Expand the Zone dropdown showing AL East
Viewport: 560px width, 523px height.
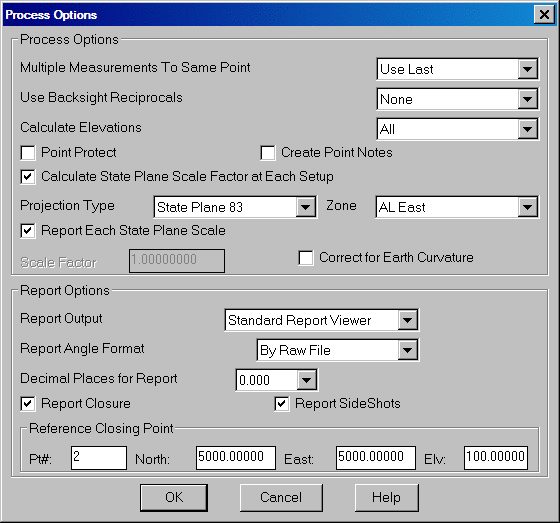coord(457,207)
